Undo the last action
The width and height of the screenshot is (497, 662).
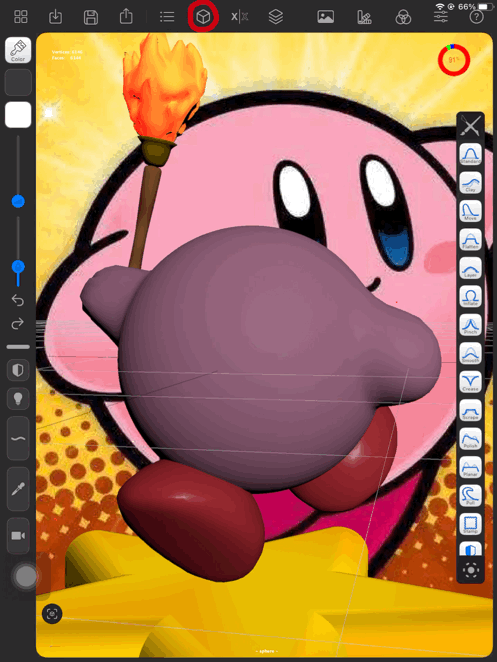pos(18,300)
